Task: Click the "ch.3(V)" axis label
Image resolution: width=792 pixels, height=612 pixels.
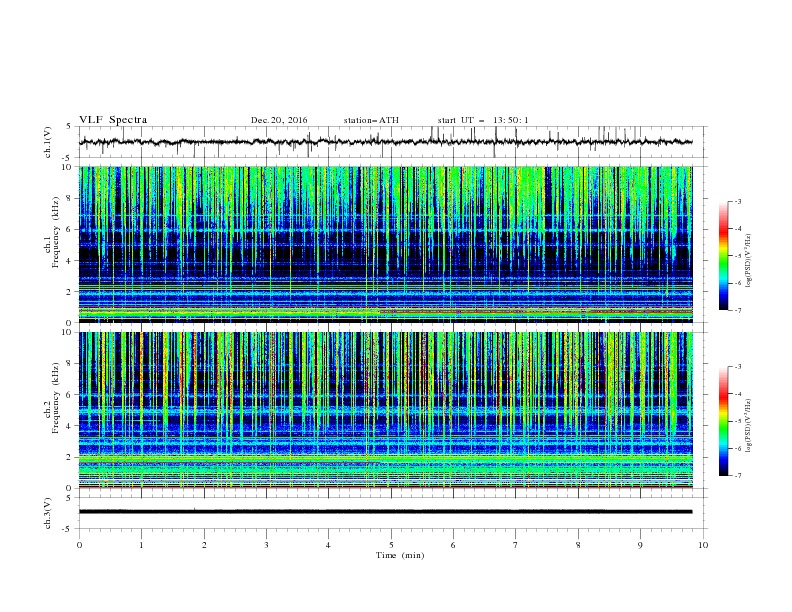Action: (48, 513)
